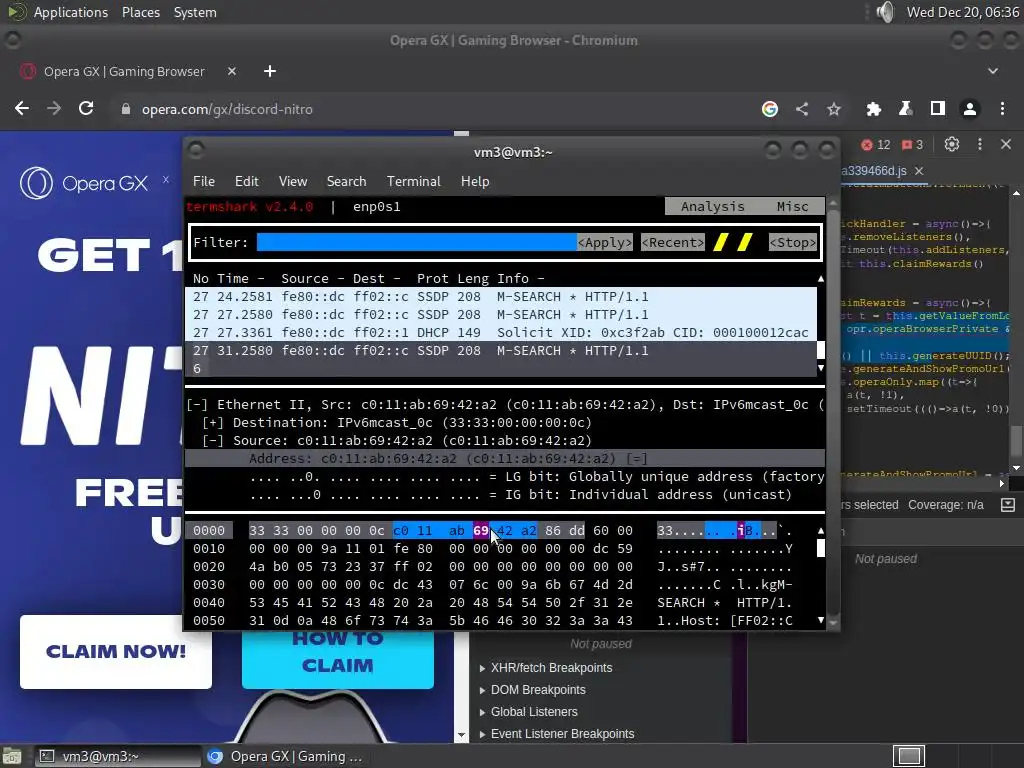This screenshot has height=768, width=1024.
Task: Click the CLAIM NOW! button
Action: [116, 651]
